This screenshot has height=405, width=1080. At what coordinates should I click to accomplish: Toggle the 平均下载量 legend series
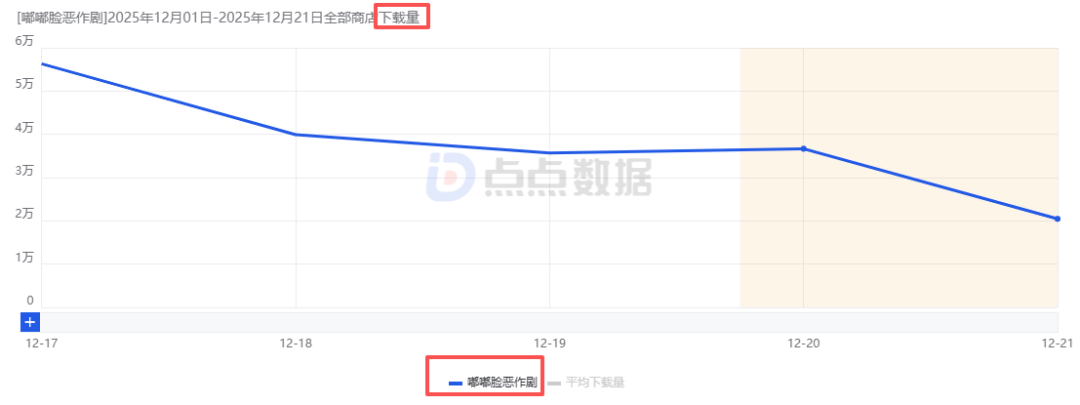point(586,382)
